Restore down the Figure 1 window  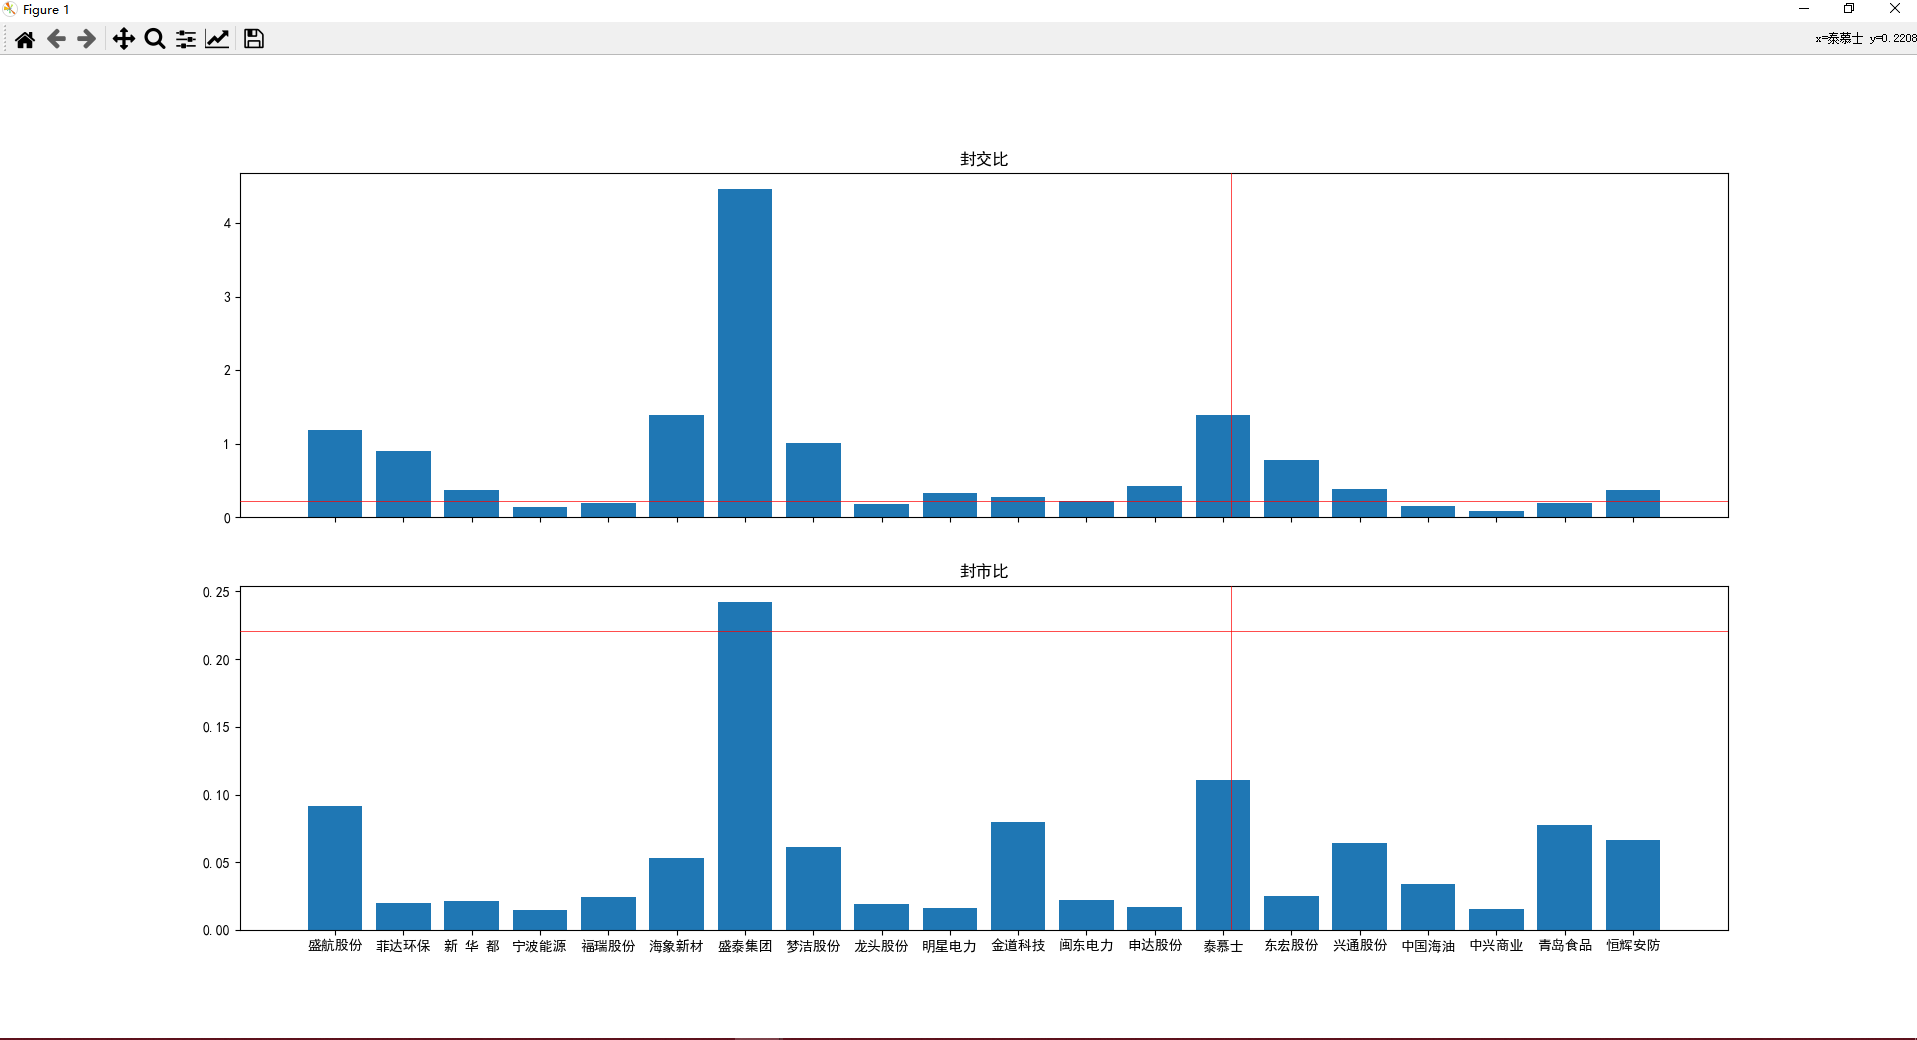(x=1849, y=9)
